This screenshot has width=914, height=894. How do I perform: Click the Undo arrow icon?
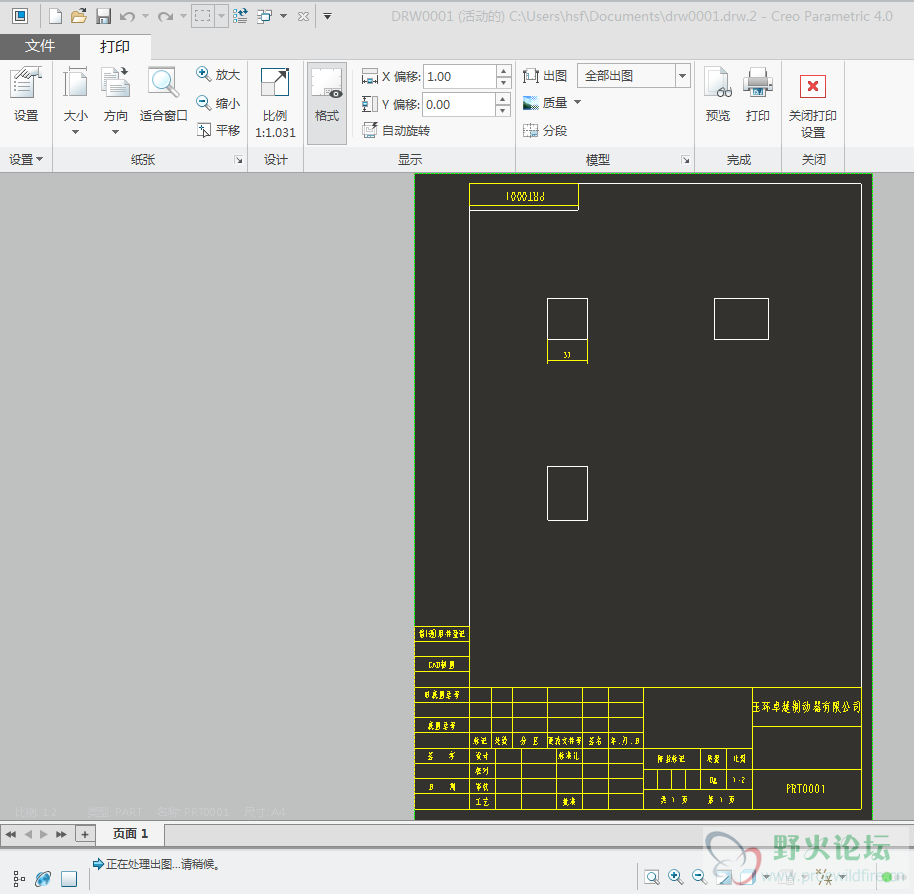coord(126,16)
